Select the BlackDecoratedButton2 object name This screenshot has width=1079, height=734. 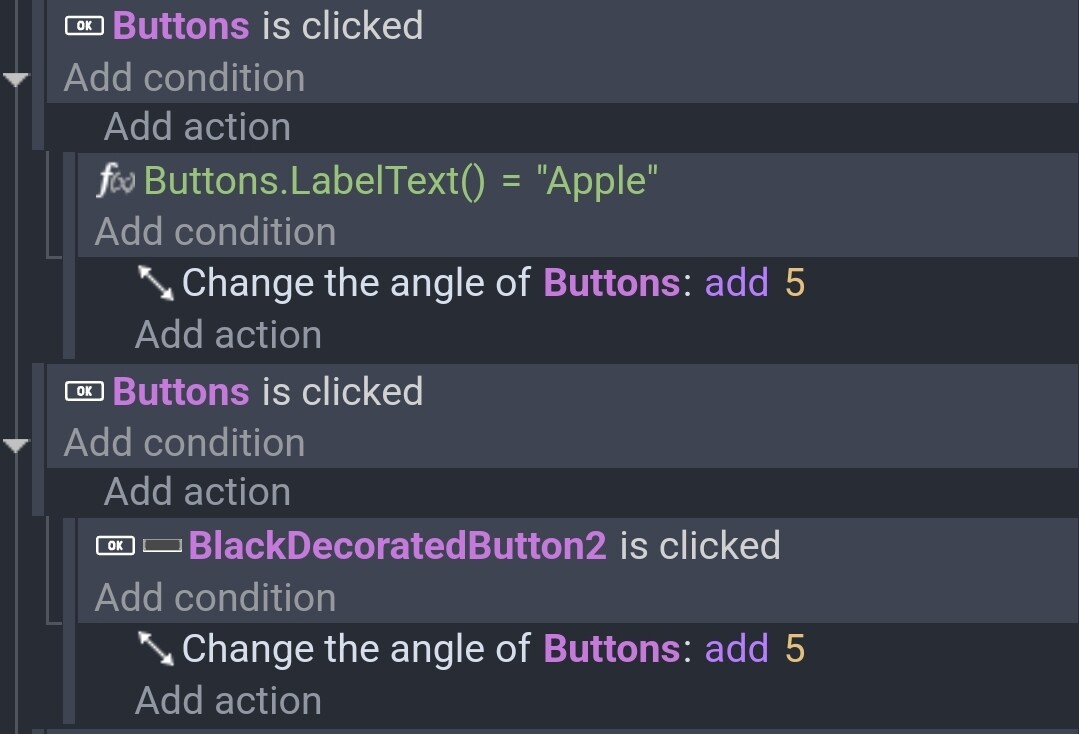(x=398, y=546)
